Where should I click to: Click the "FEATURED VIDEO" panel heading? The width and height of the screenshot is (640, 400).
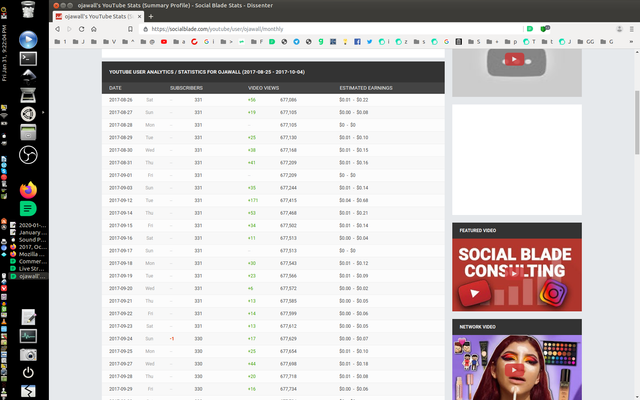tap(478, 230)
